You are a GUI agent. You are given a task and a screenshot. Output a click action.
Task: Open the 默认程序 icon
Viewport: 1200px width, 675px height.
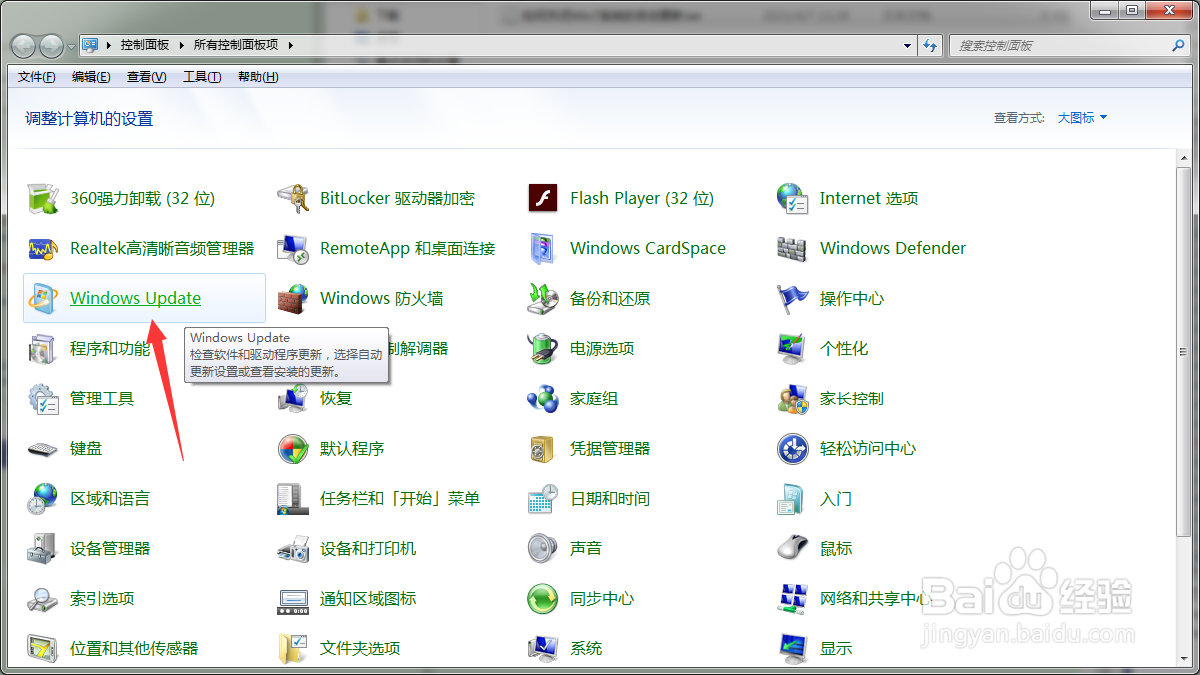click(x=293, y=448)
